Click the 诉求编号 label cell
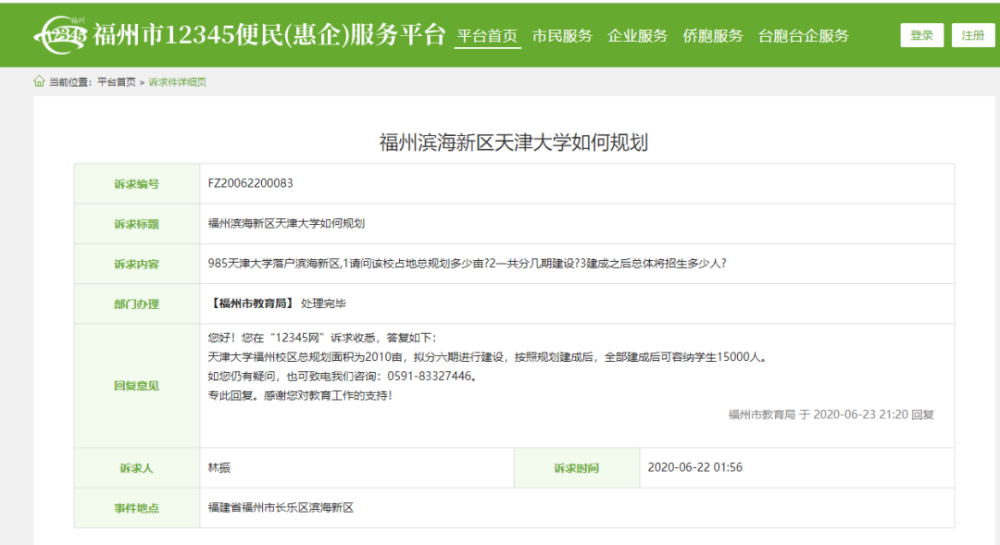Screen dimensions: 1000x545 pyautogui.click(x=137, y=184)
